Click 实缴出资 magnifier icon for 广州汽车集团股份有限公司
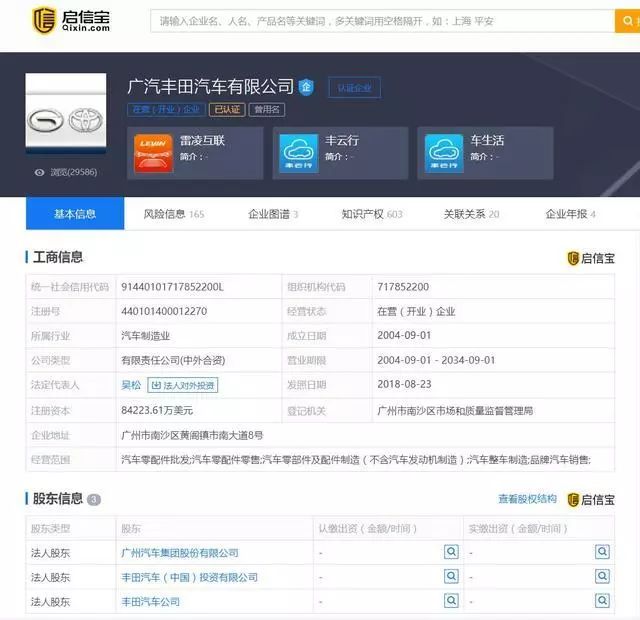This screenshot has height=620, width=640. 602,552
